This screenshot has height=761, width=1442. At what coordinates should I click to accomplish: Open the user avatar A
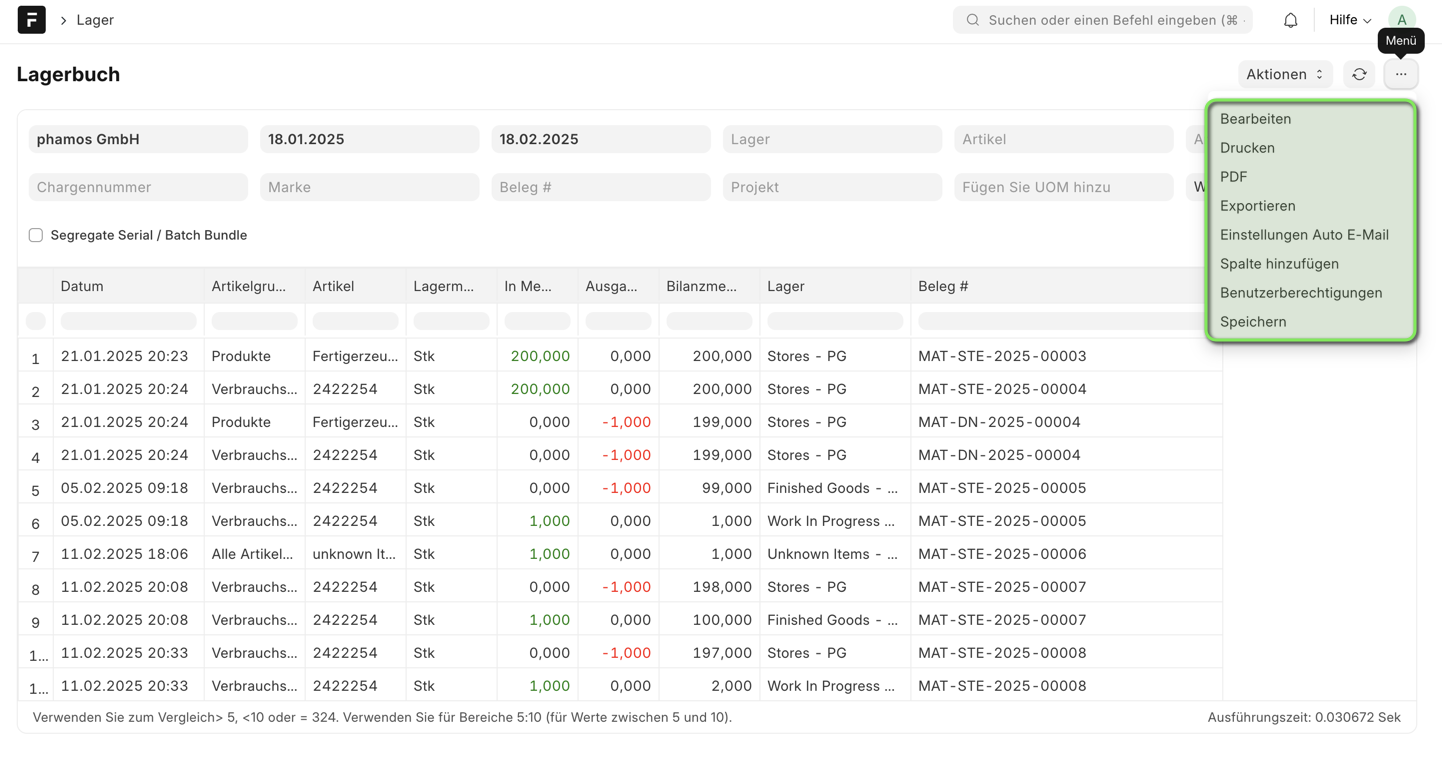tap(1402, 20)
